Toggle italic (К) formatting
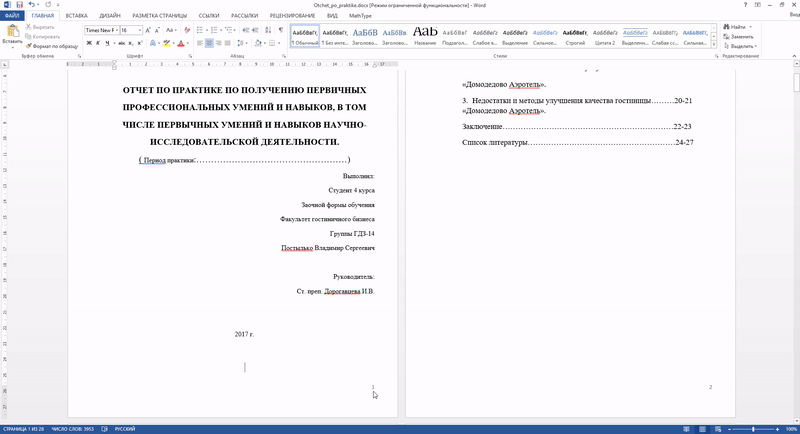The width and height of the screenshot is (800, 434). [98, 43]
